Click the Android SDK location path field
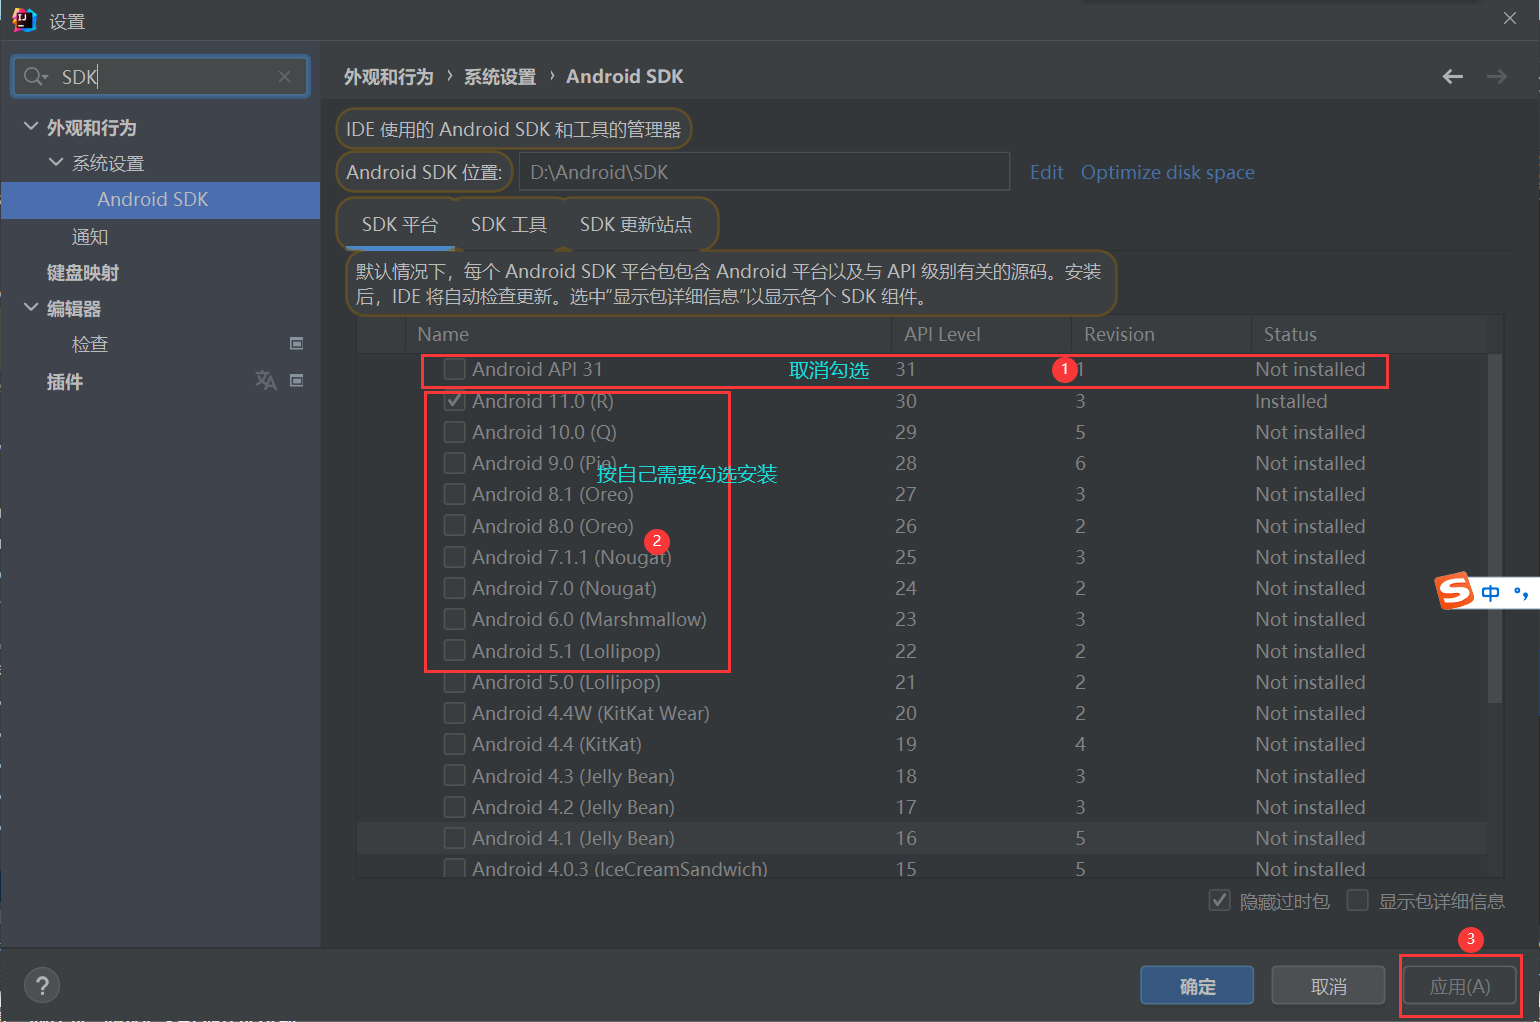The image size is (1540, 1022). pyautogui.click(x=765, y=171)
